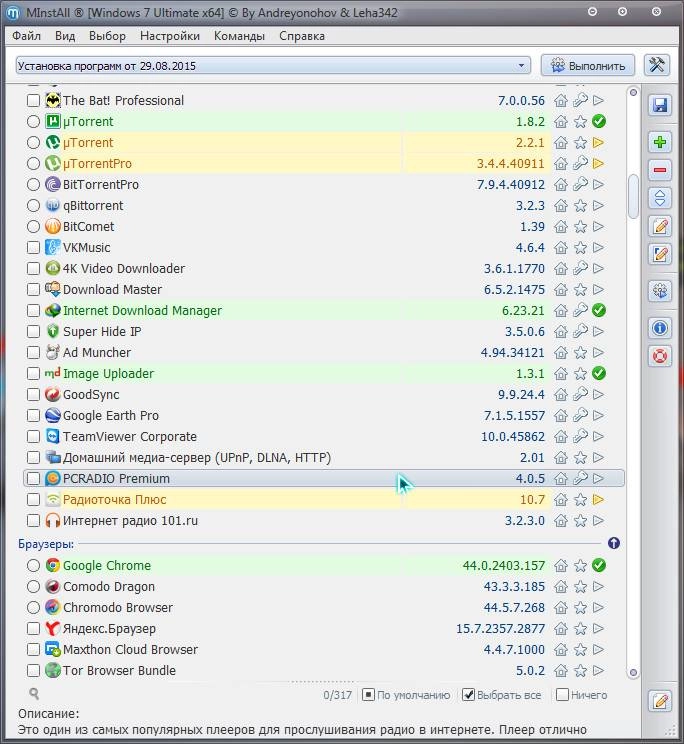Select the BitComet radio button
The width and height of the screenshot is (684, 744).
33,226
